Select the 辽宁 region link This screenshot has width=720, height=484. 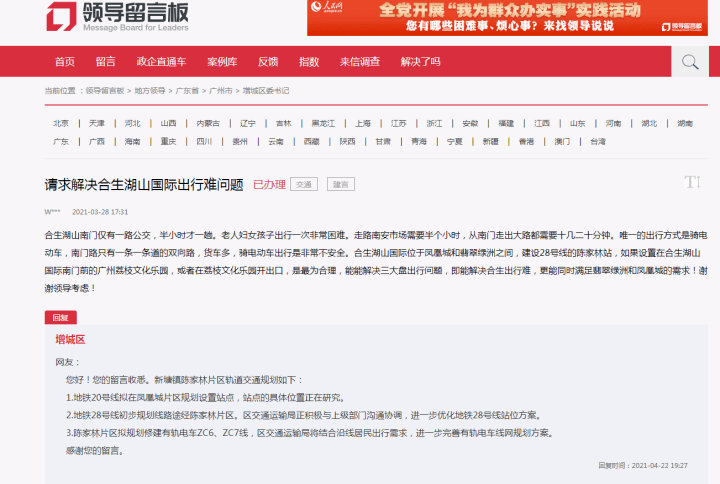248,124
